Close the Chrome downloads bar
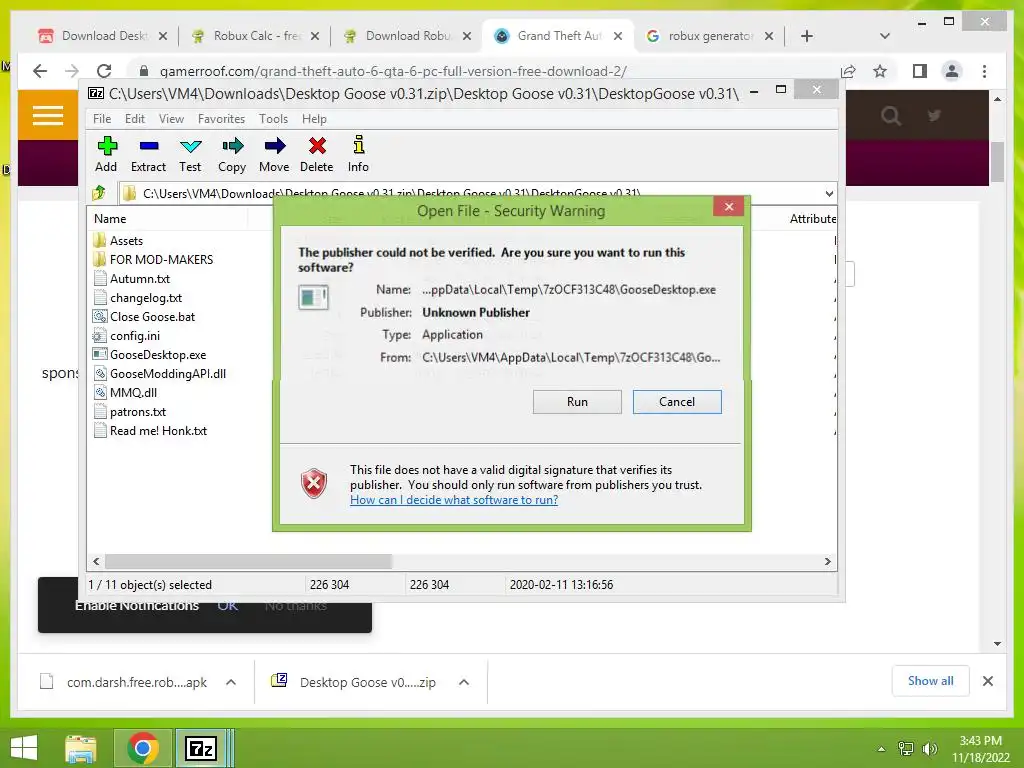 (x=987, y=681)
